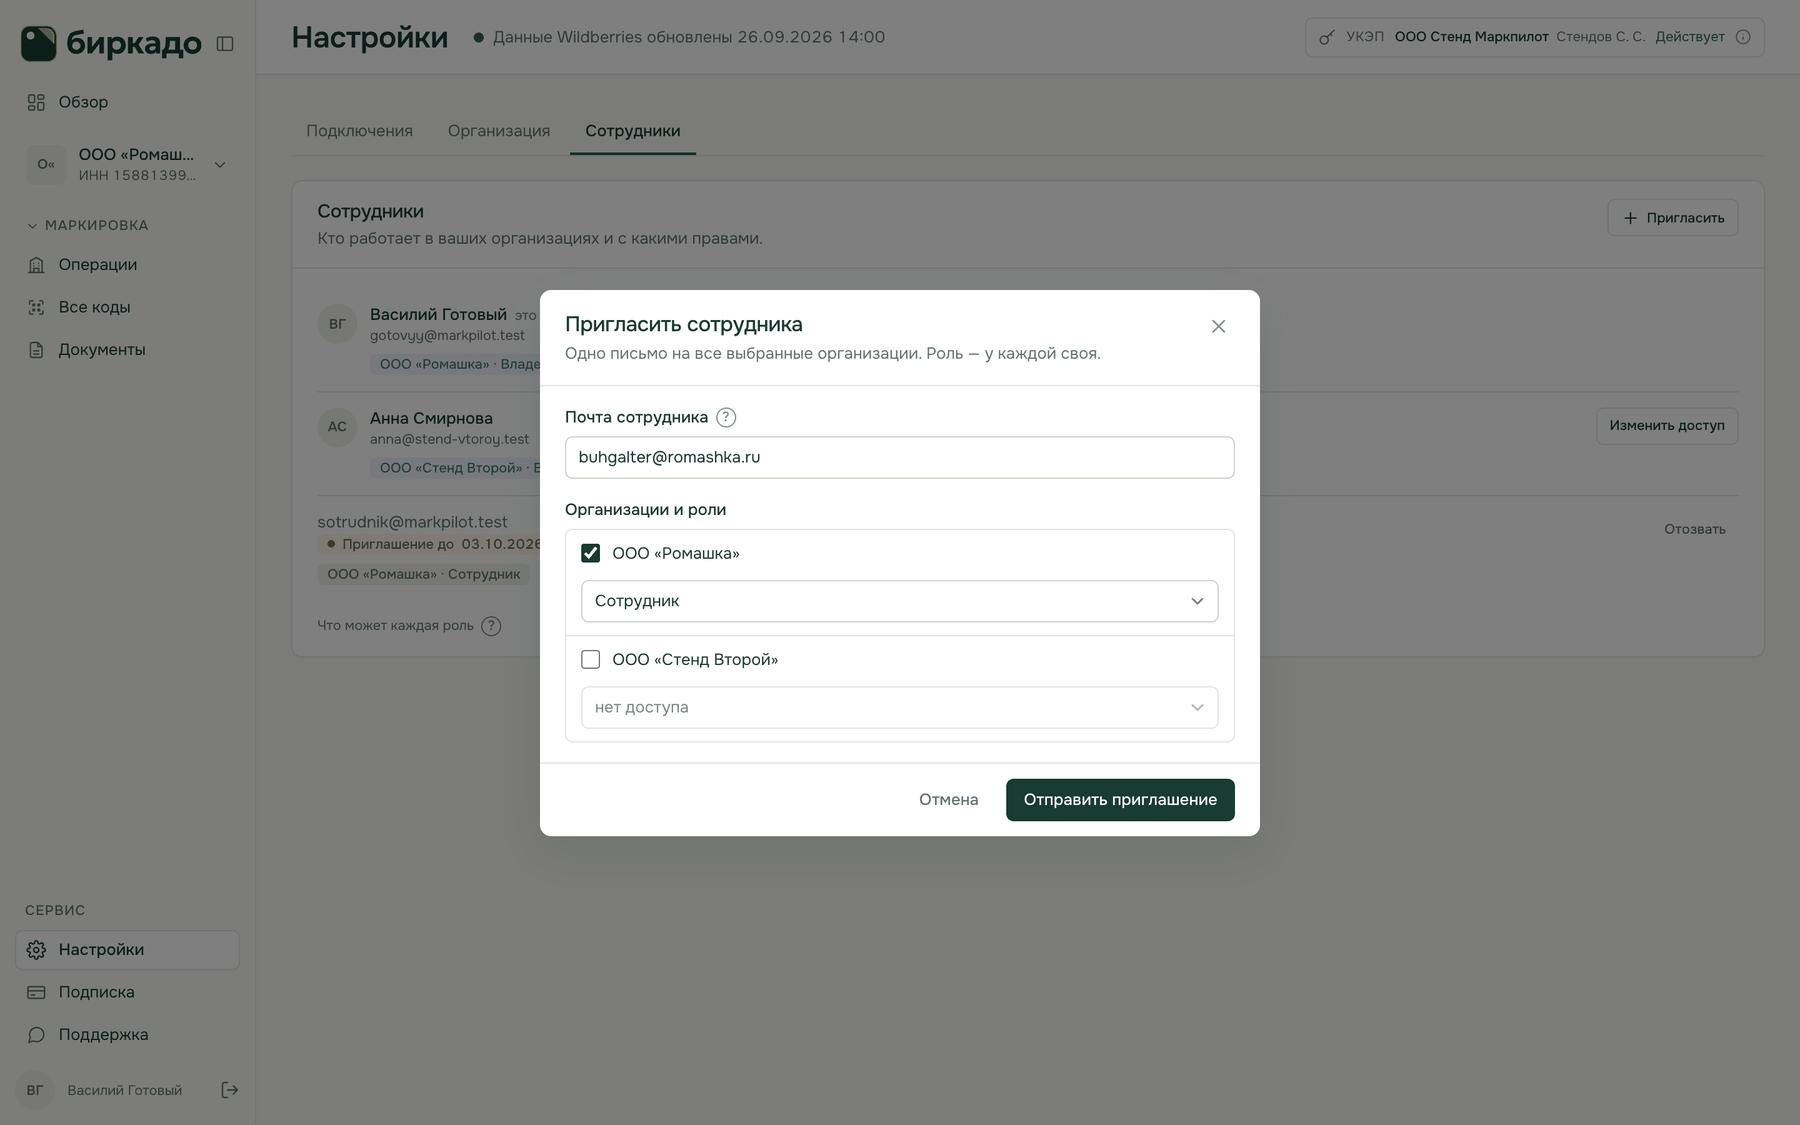Open the Сотрудник role dropdown

[x=899, y=601]
